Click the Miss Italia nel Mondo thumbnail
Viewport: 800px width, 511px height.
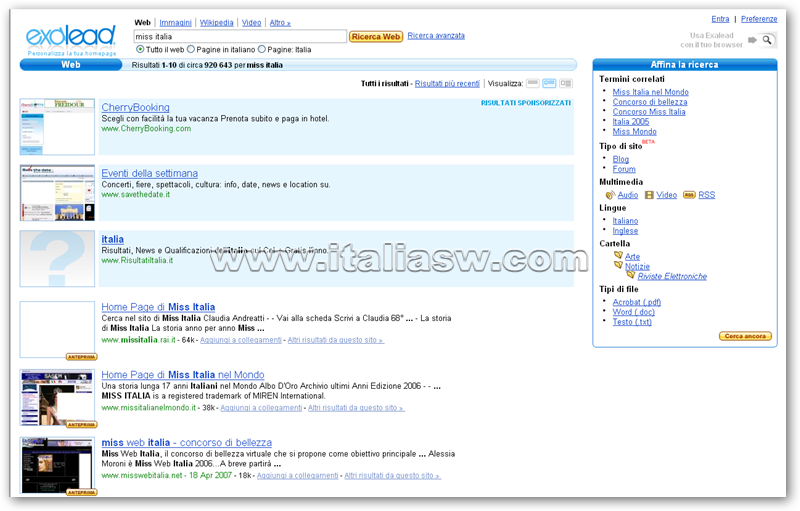point(57,398)
